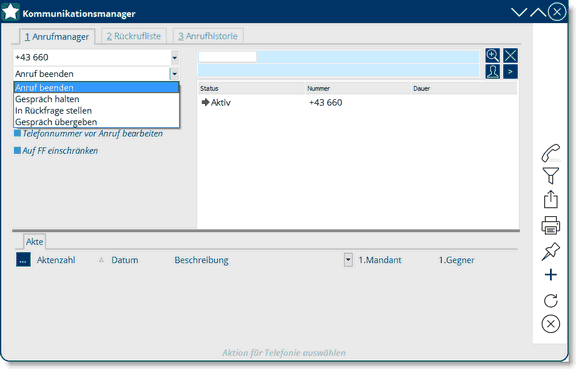This screenshot has height=371, width=578.
Task: Select "Anruf beenden" in dropdown list
Action: pyautogui.click(x=96, y=88)
